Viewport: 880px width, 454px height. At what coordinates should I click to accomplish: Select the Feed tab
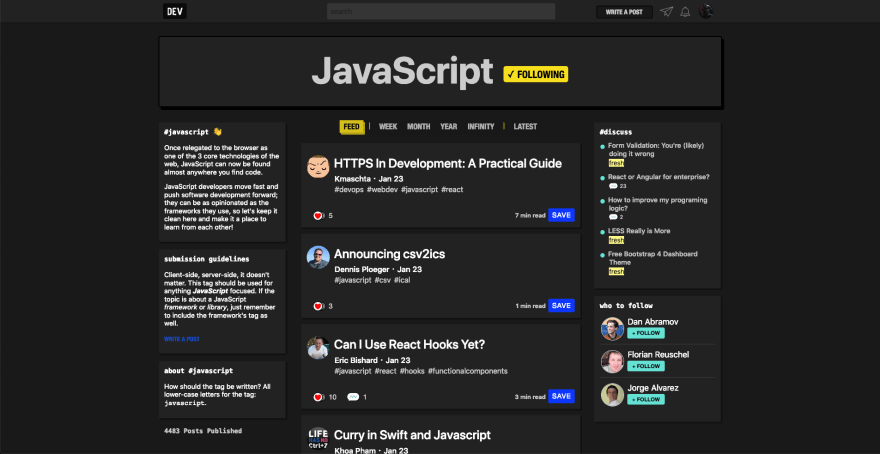click(351, 127)
